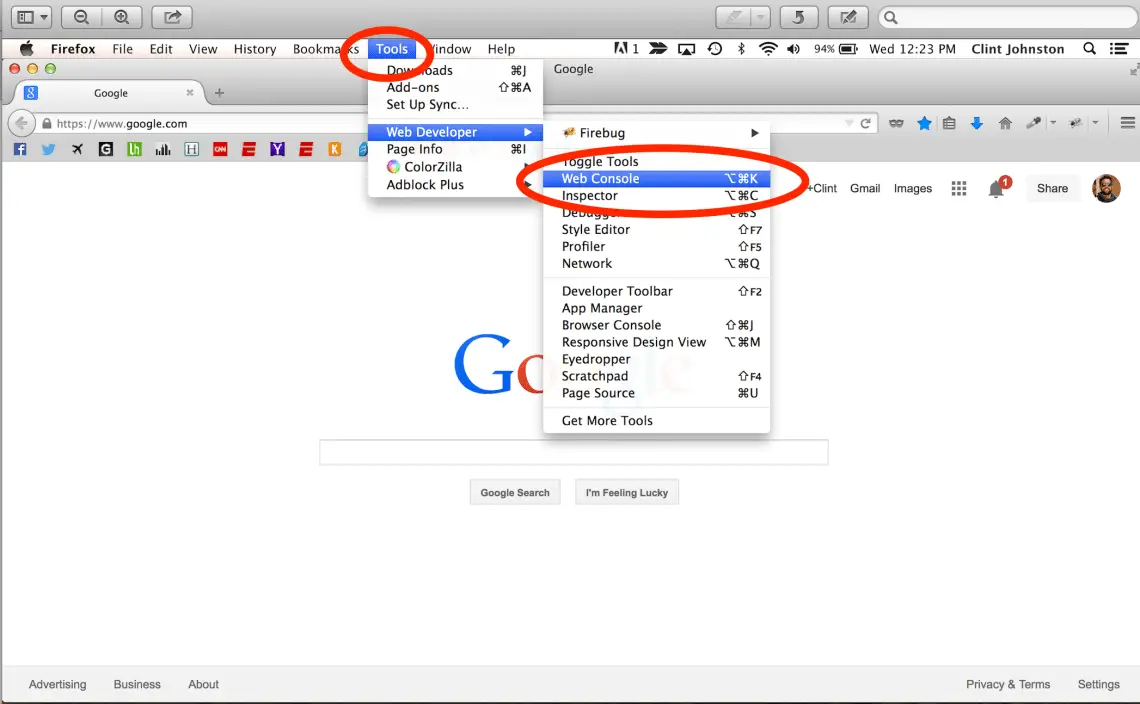Open the Firefox hamburger menu icon

tap(1128, 123)
